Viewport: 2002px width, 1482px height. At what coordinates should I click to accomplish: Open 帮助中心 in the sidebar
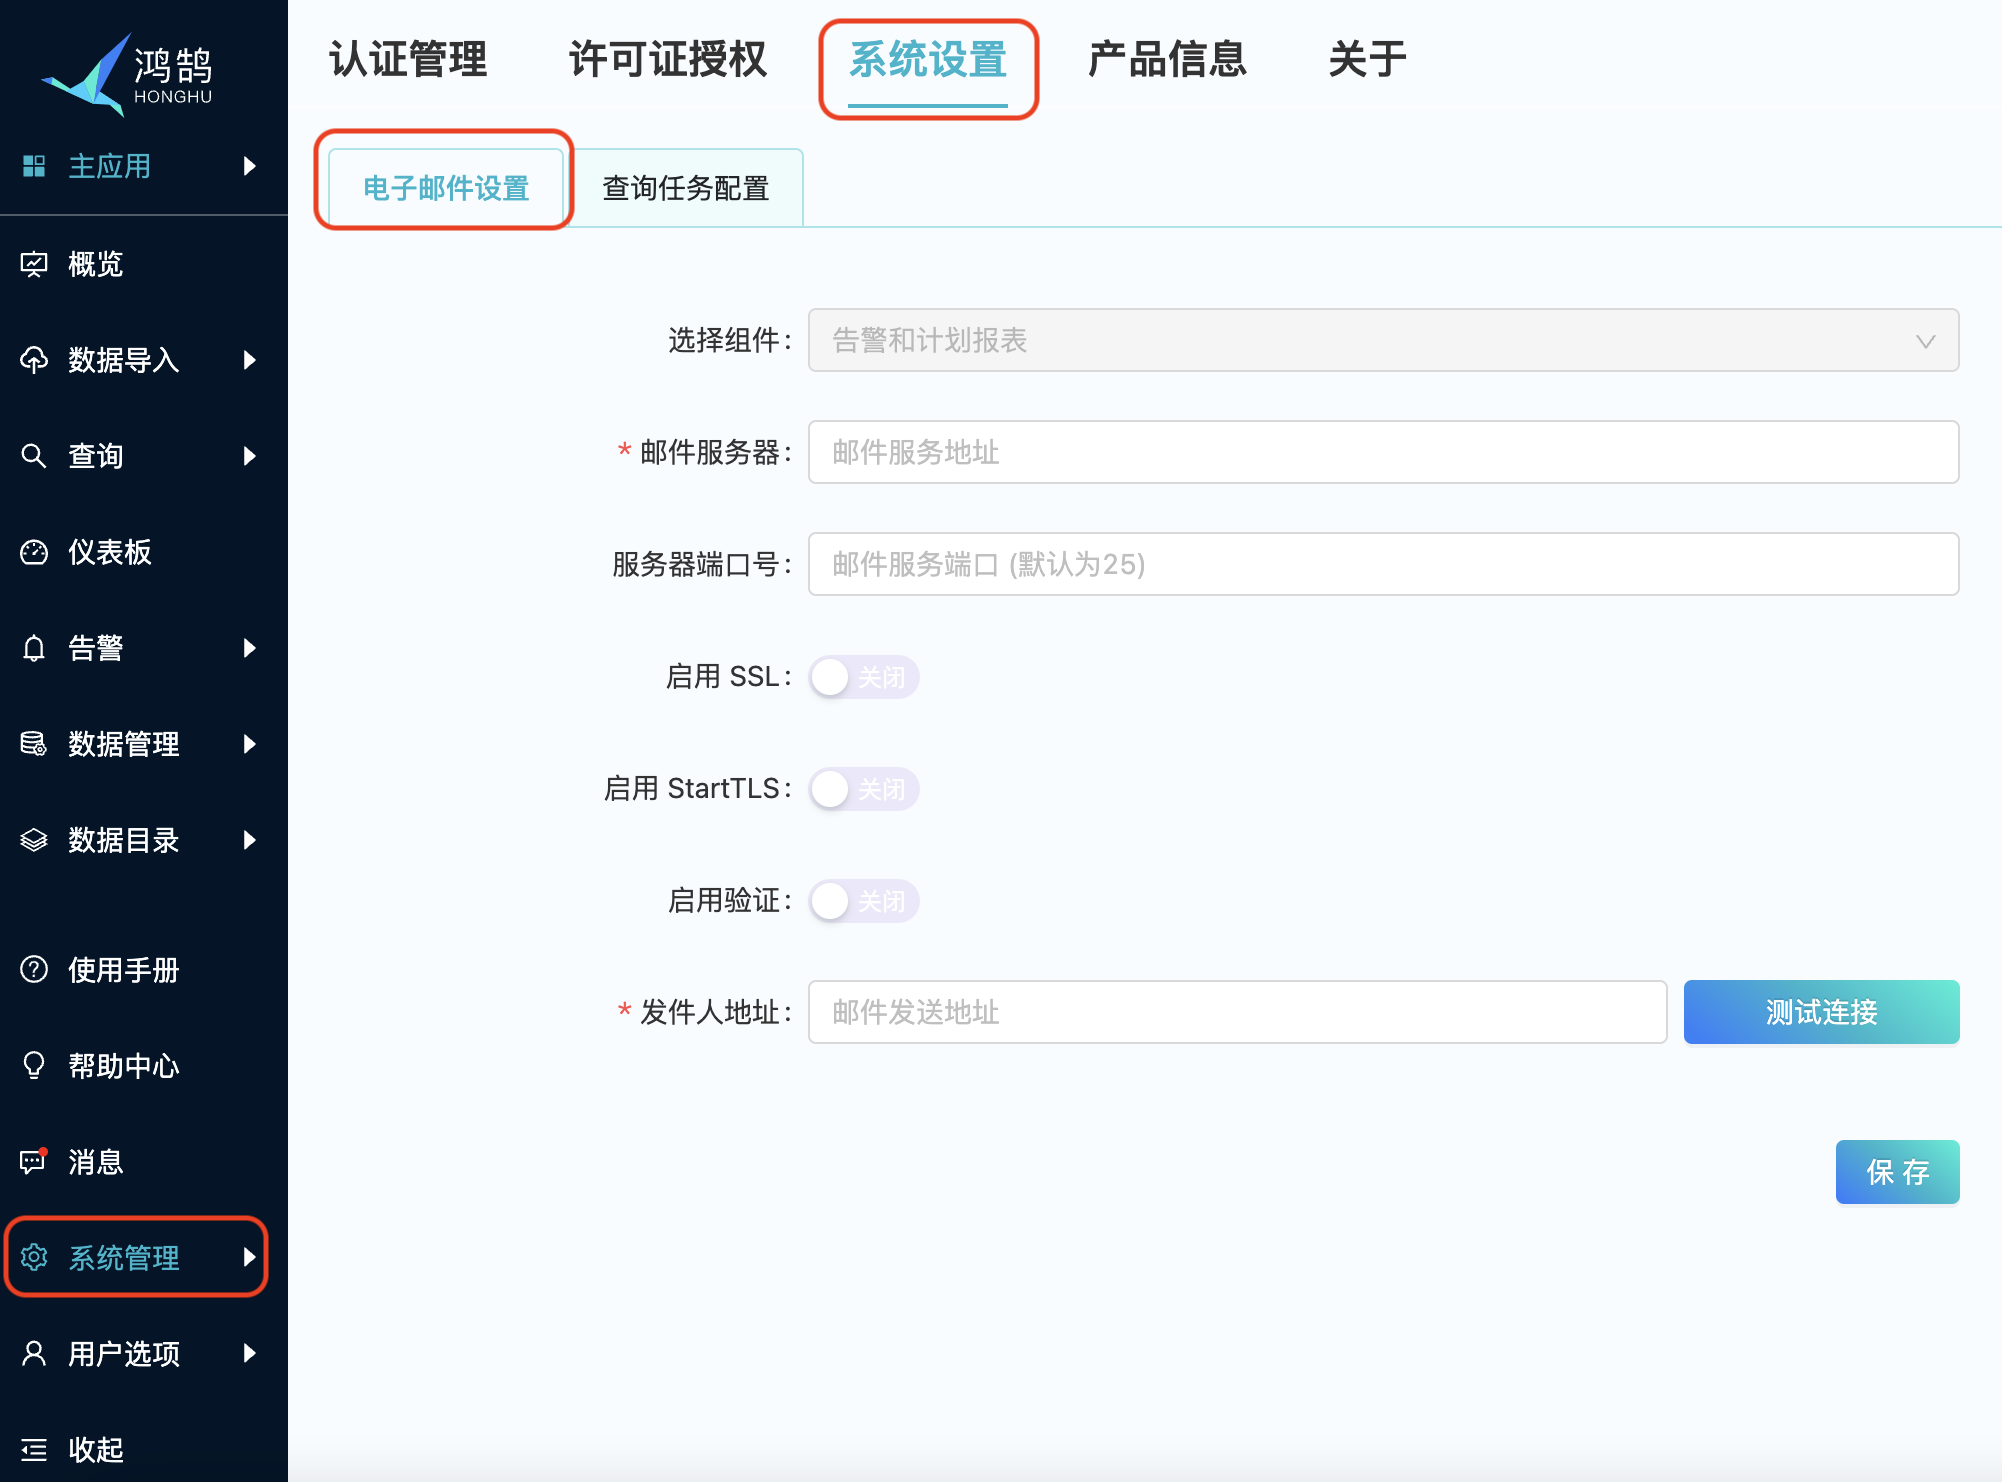(124, 1065)
